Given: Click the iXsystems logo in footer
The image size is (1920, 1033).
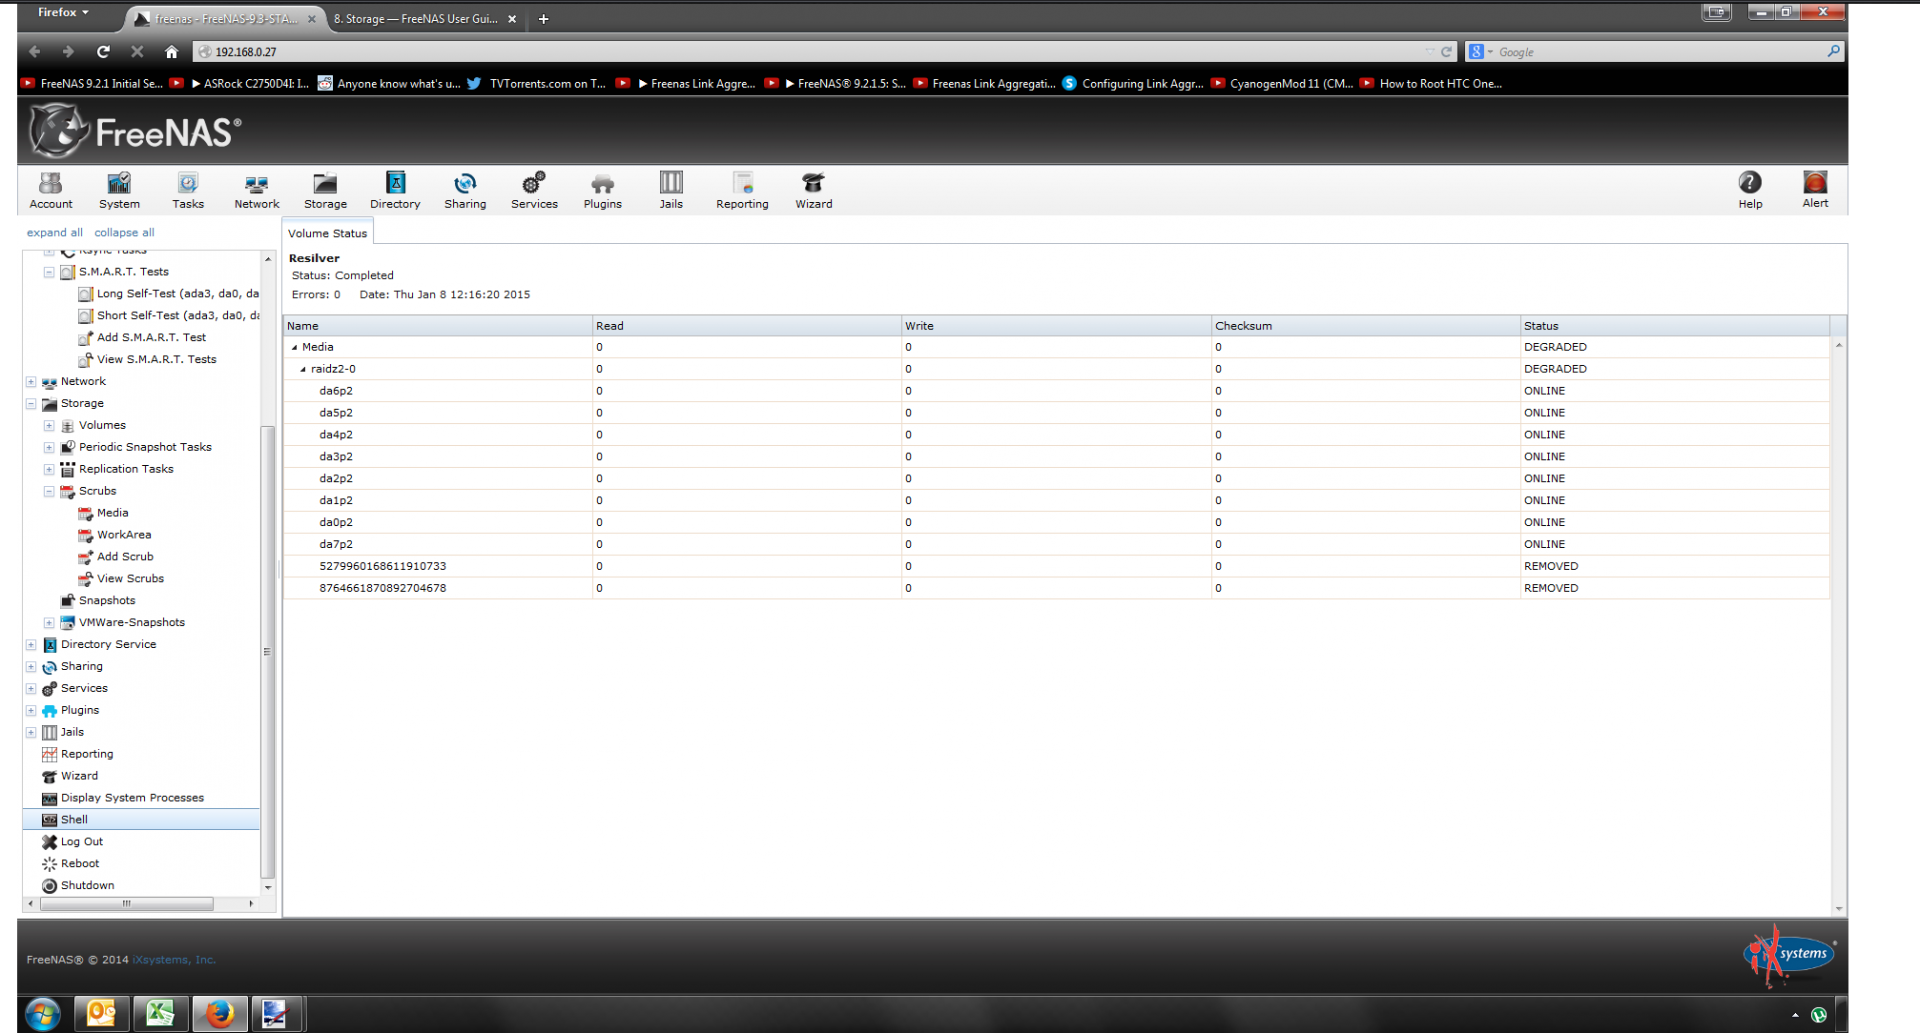Looking at the screenshot, I should point(1790,954).
